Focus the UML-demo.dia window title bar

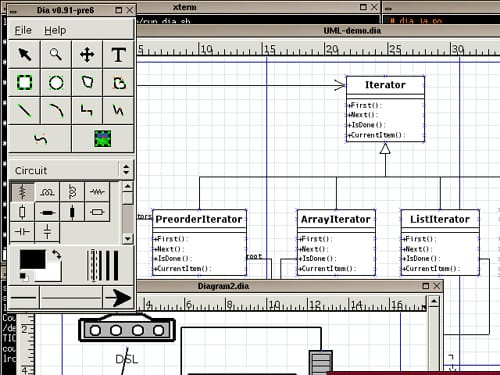(352, 31)
